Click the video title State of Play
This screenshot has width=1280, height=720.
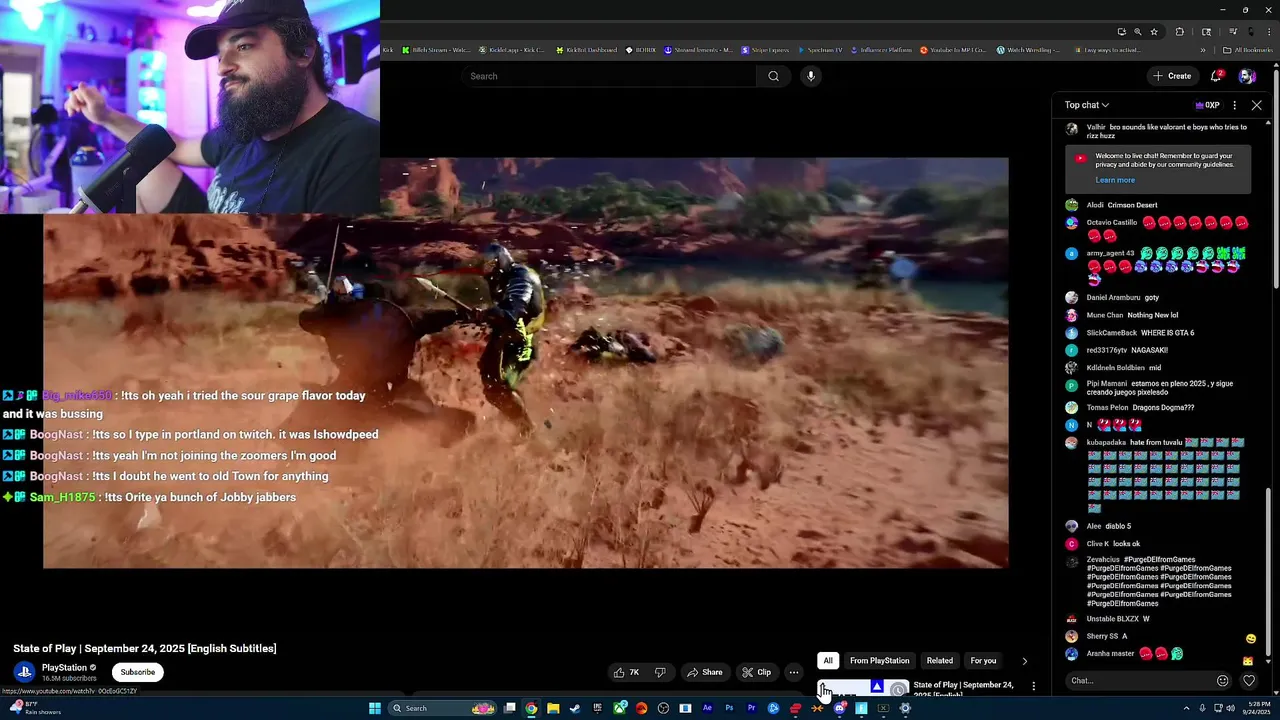tap(145, 648)
